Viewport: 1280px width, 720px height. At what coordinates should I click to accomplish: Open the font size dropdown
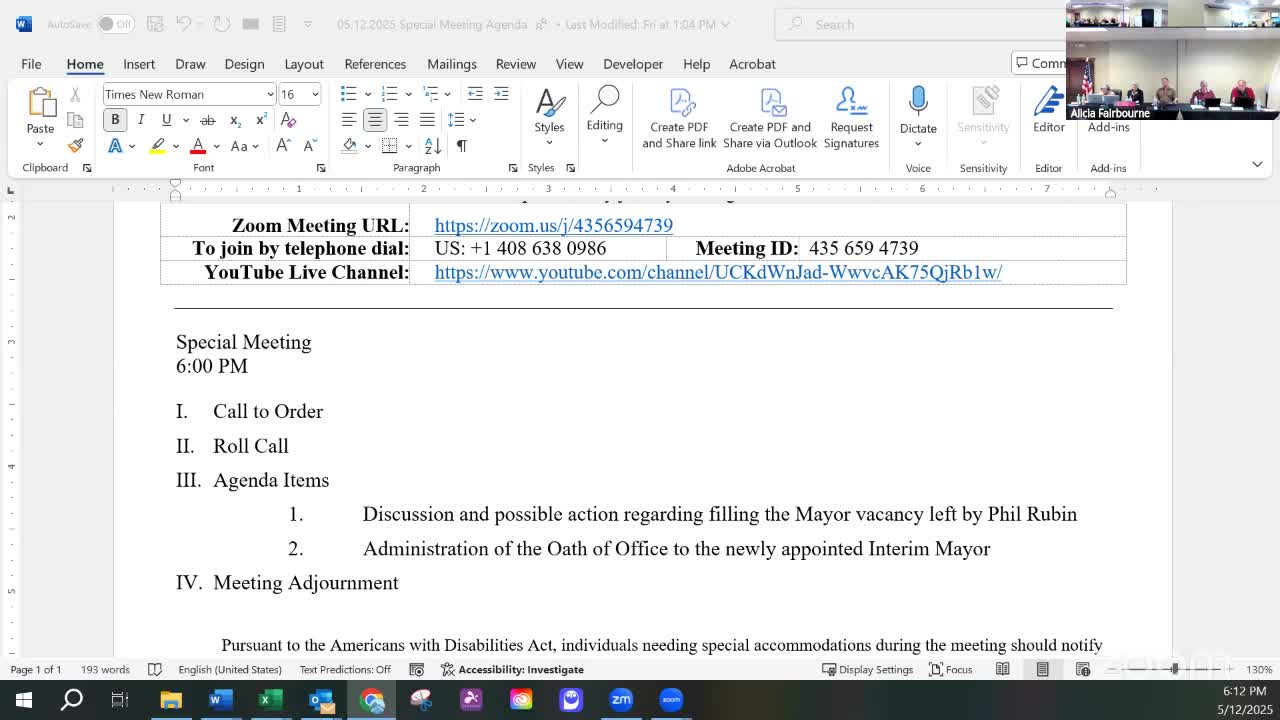(x=315, y=94)
